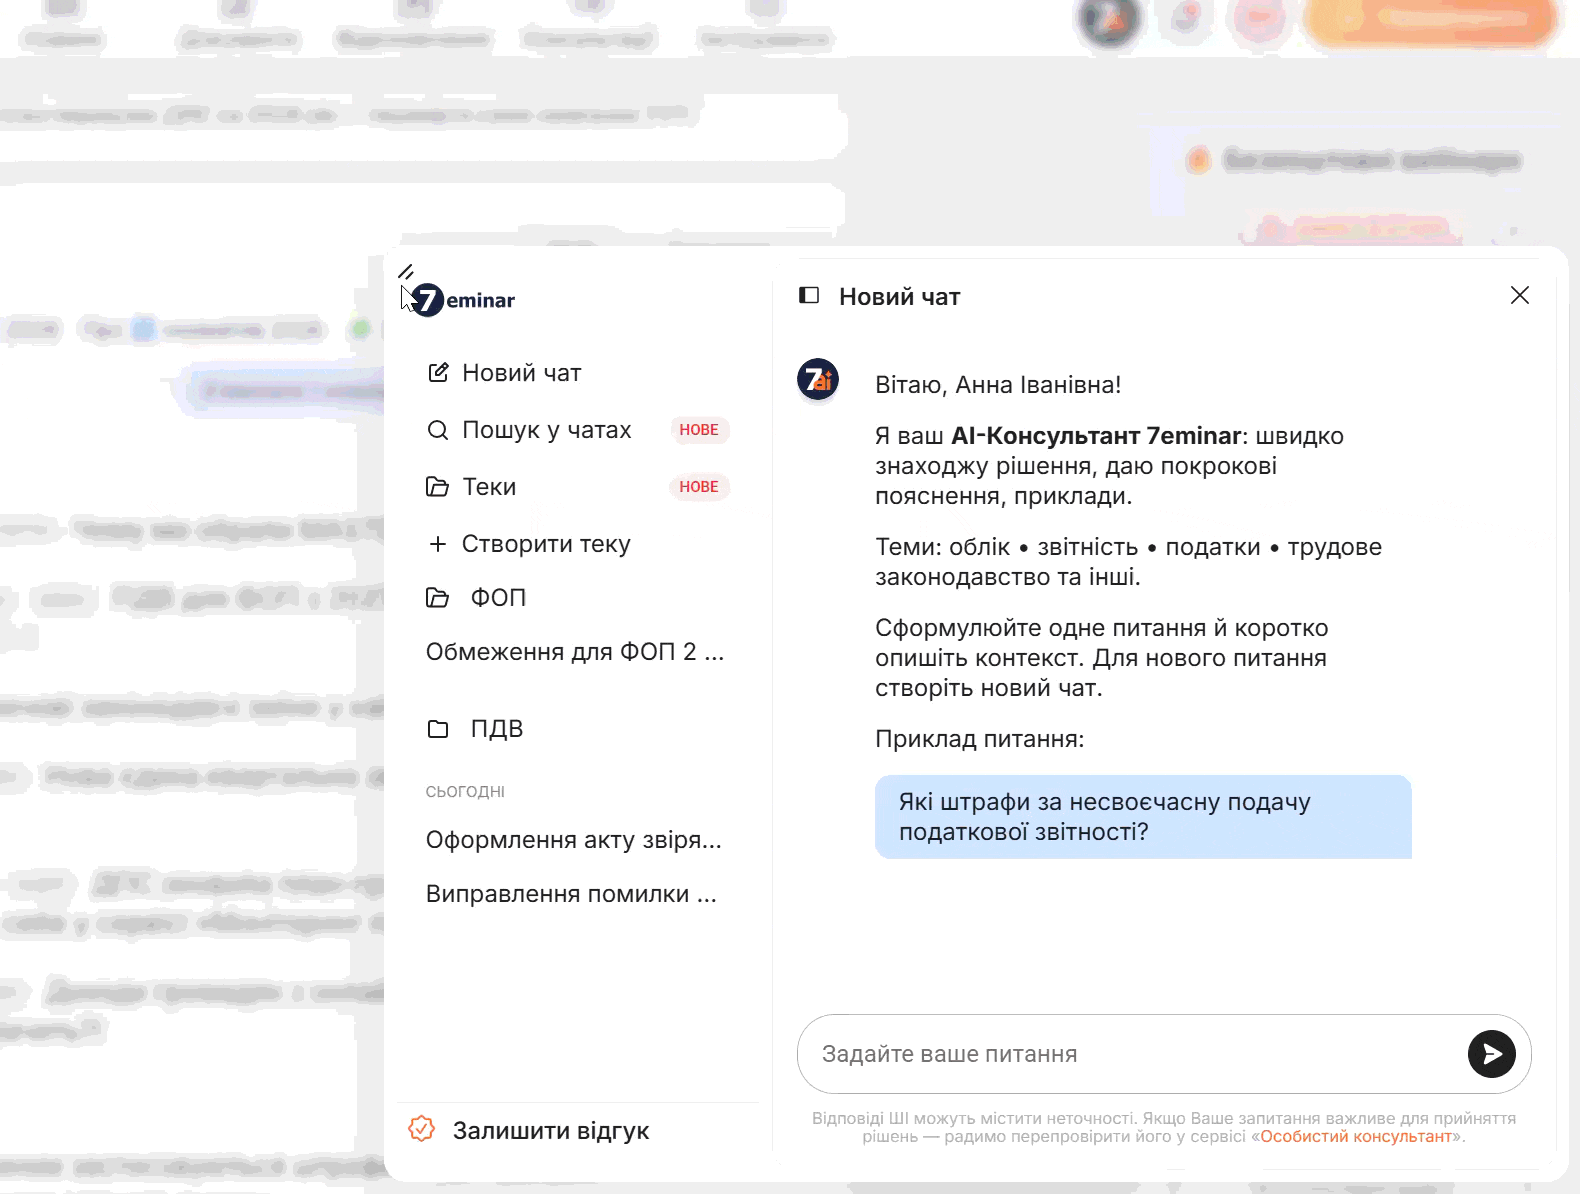This screenshot has height=1194, width=1580.
Task: Click the New chat pencil icon
Action: coord(438,373)
